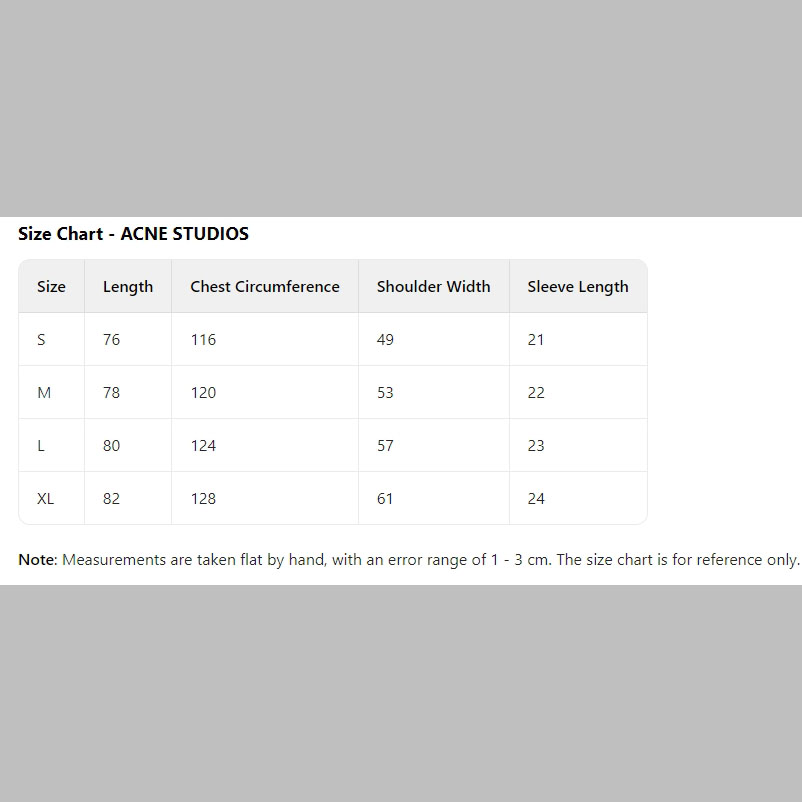Select the Length column header

(x=128, y=287)
